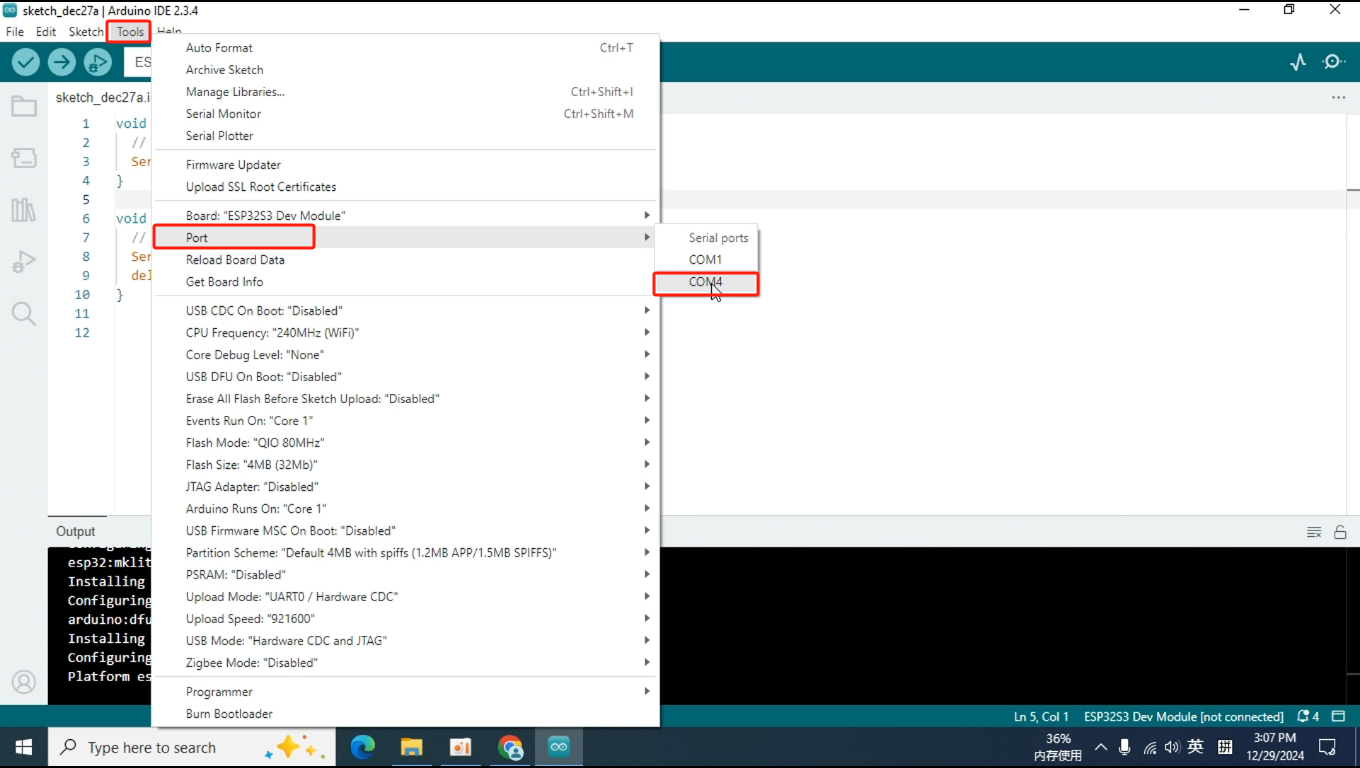
Task: Clear the Output panel with lines icon
Action: (1314, 532)
